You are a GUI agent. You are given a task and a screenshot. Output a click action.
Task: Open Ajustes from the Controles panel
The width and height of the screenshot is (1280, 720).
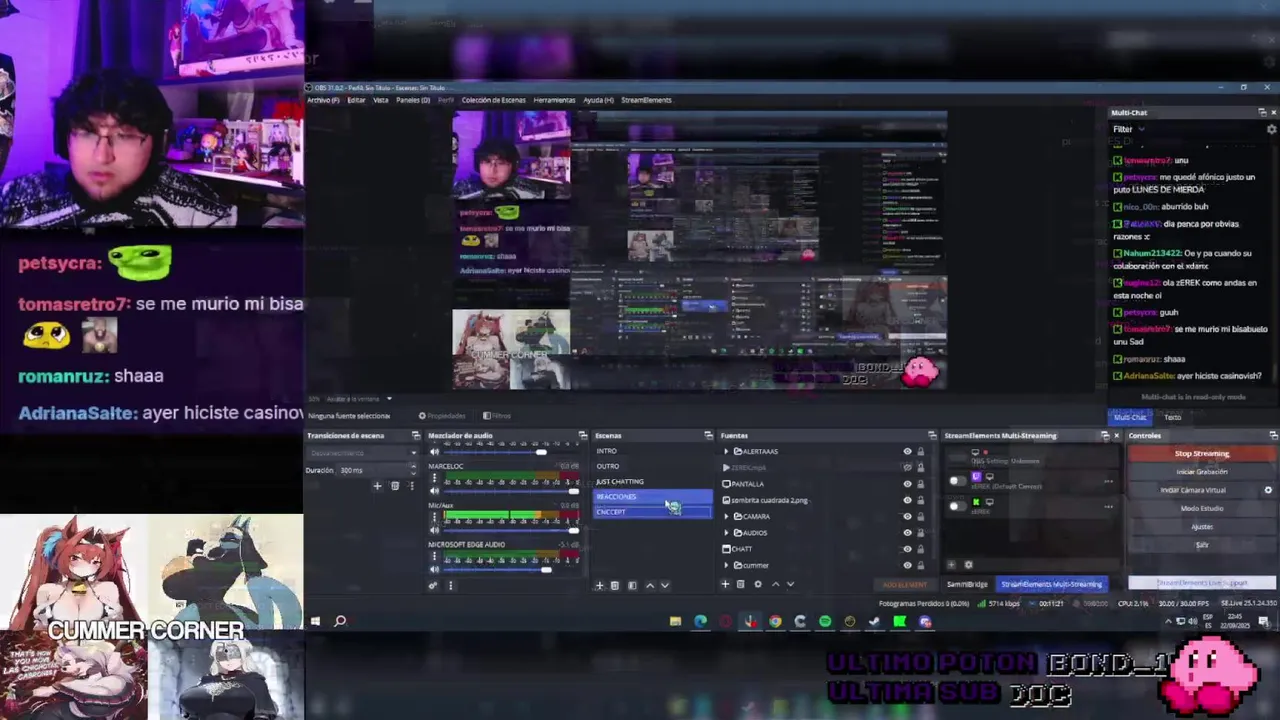coord(1201,527)
